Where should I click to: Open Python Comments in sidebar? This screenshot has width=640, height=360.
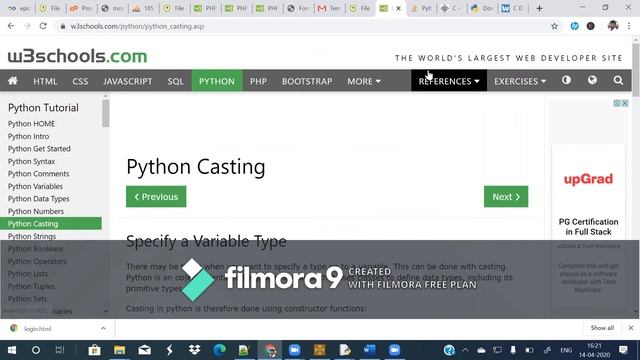pyautogui.click(x=39, y=173)
